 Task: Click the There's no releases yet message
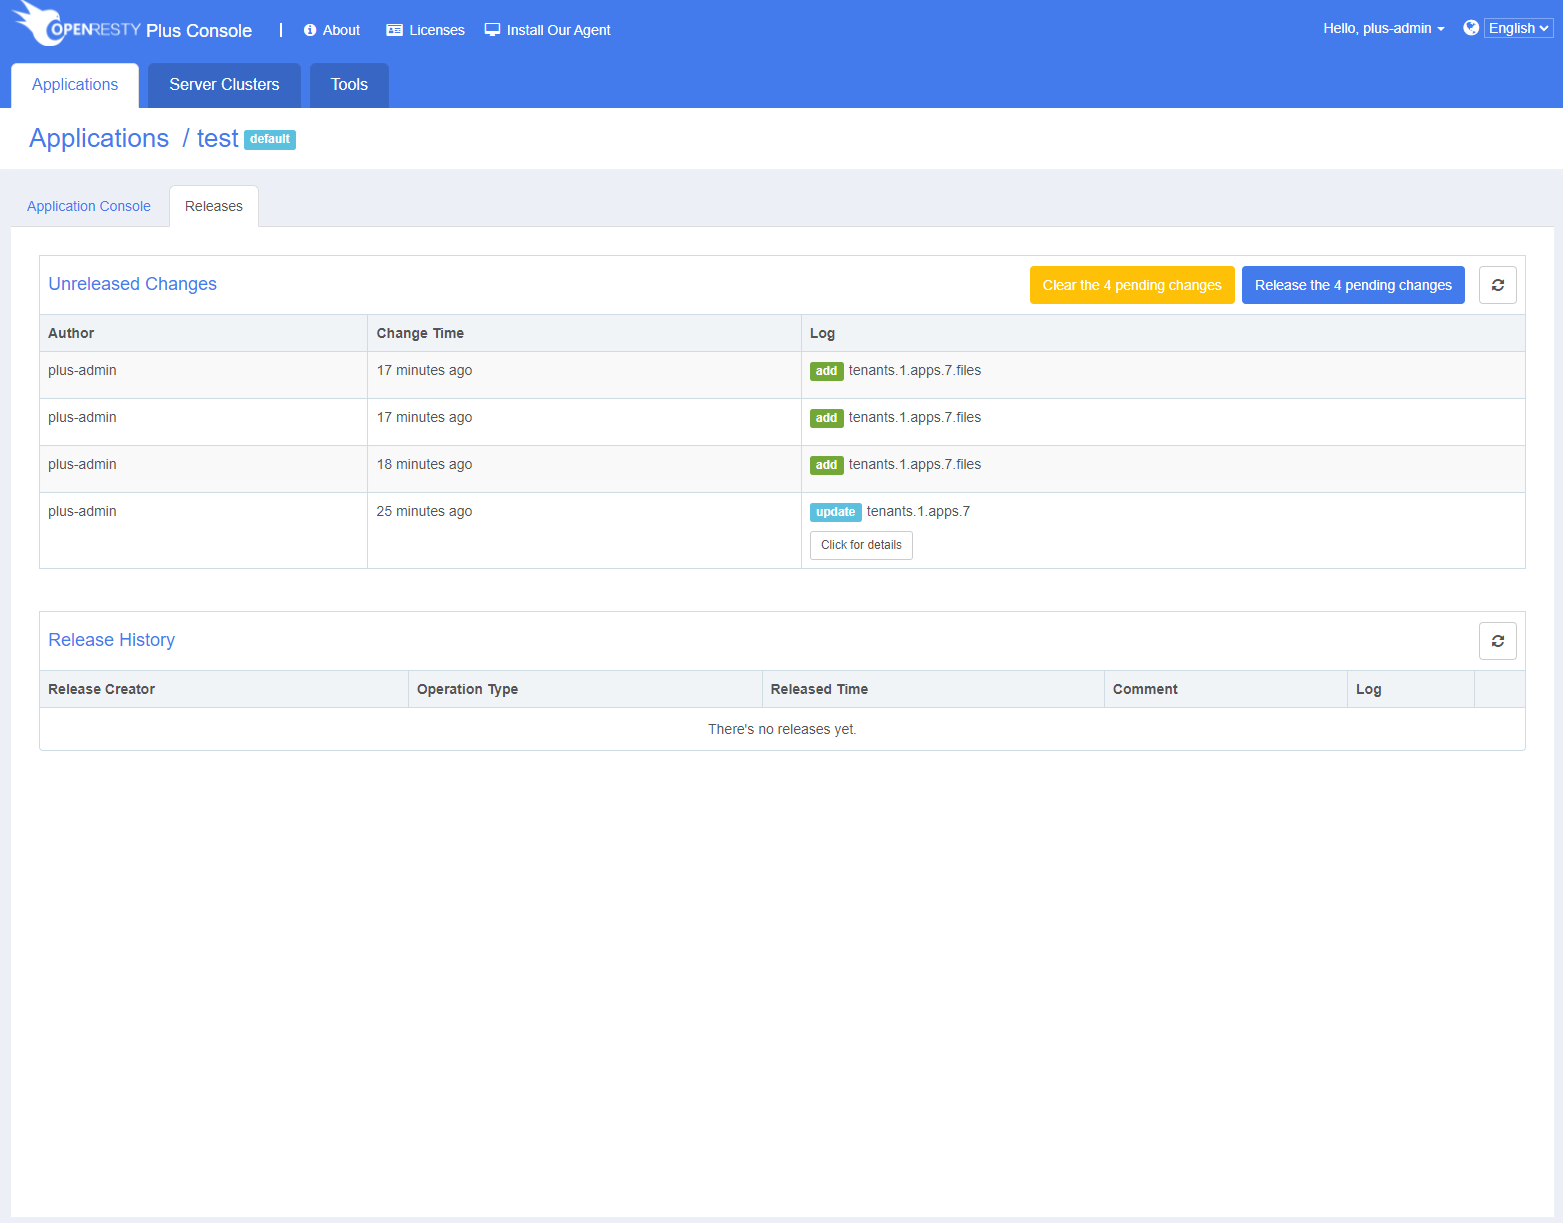pyautogui.click(x=782, y=729)
